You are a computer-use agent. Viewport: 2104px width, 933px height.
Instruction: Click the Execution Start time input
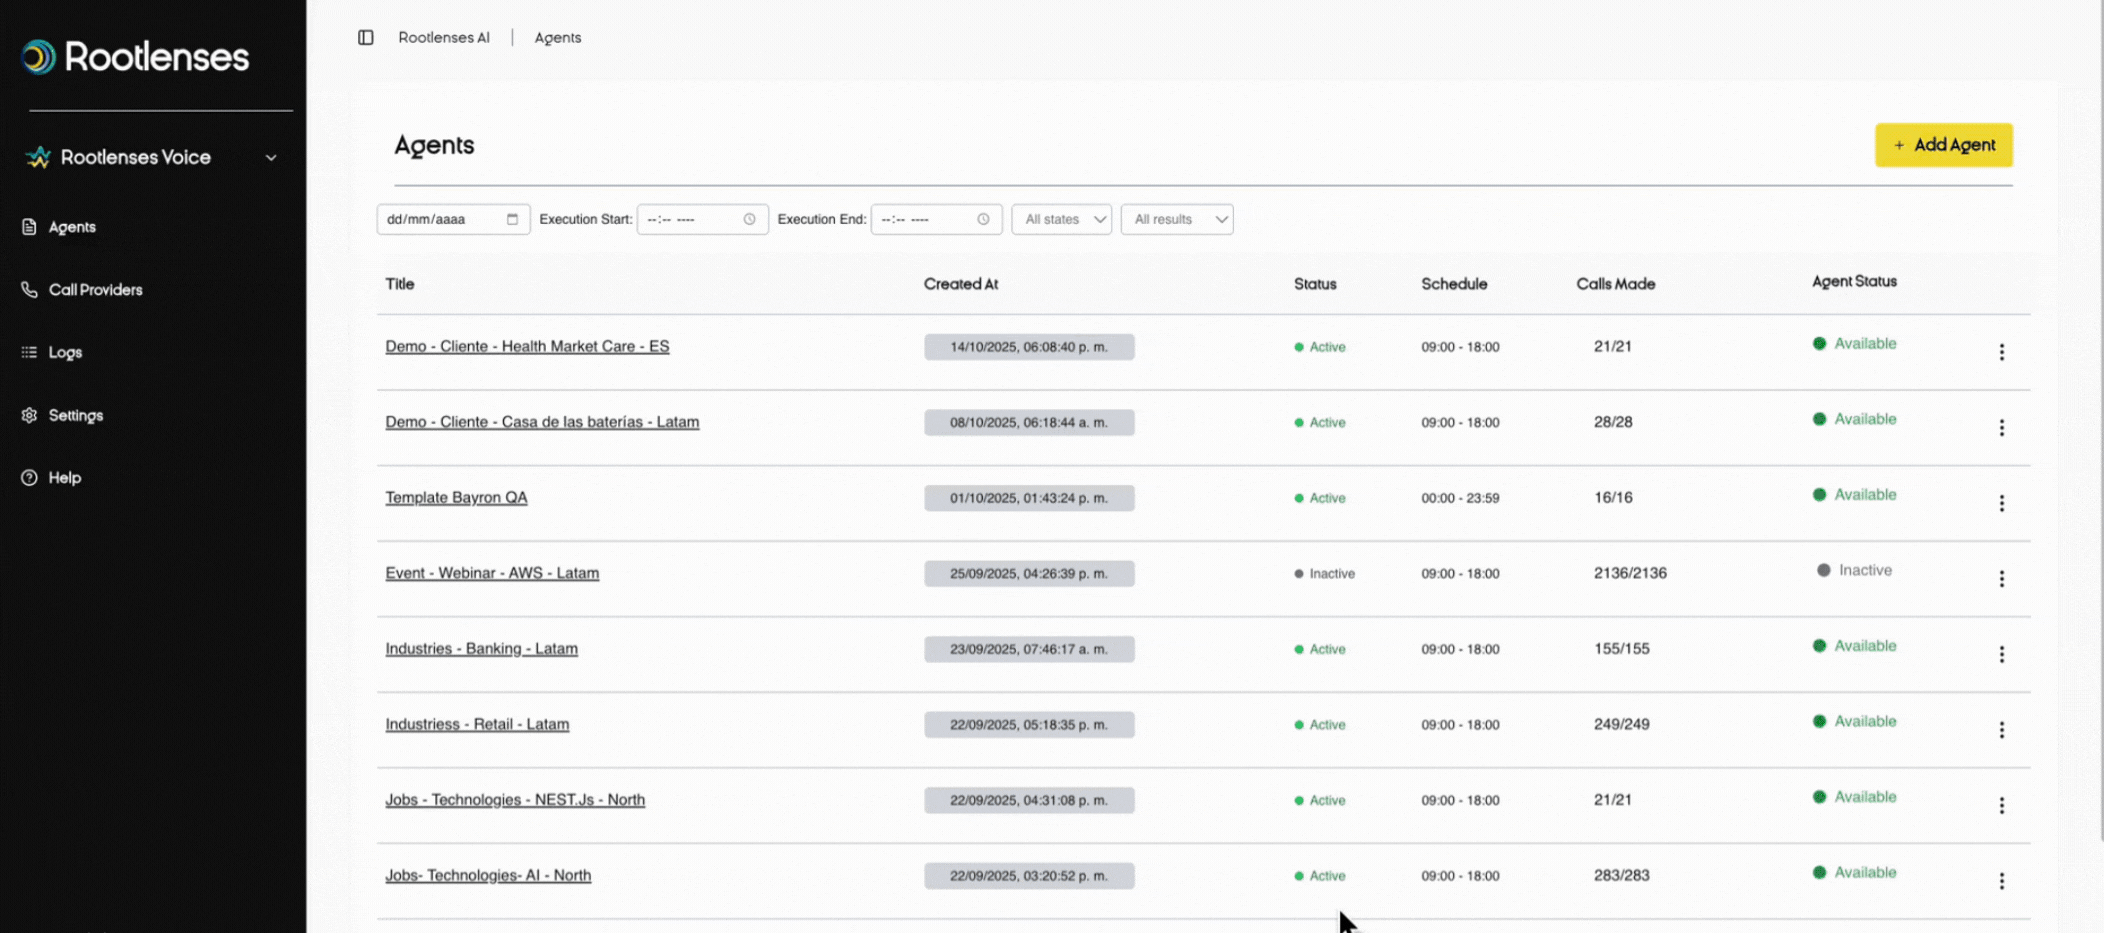click(x=690, y=219)
